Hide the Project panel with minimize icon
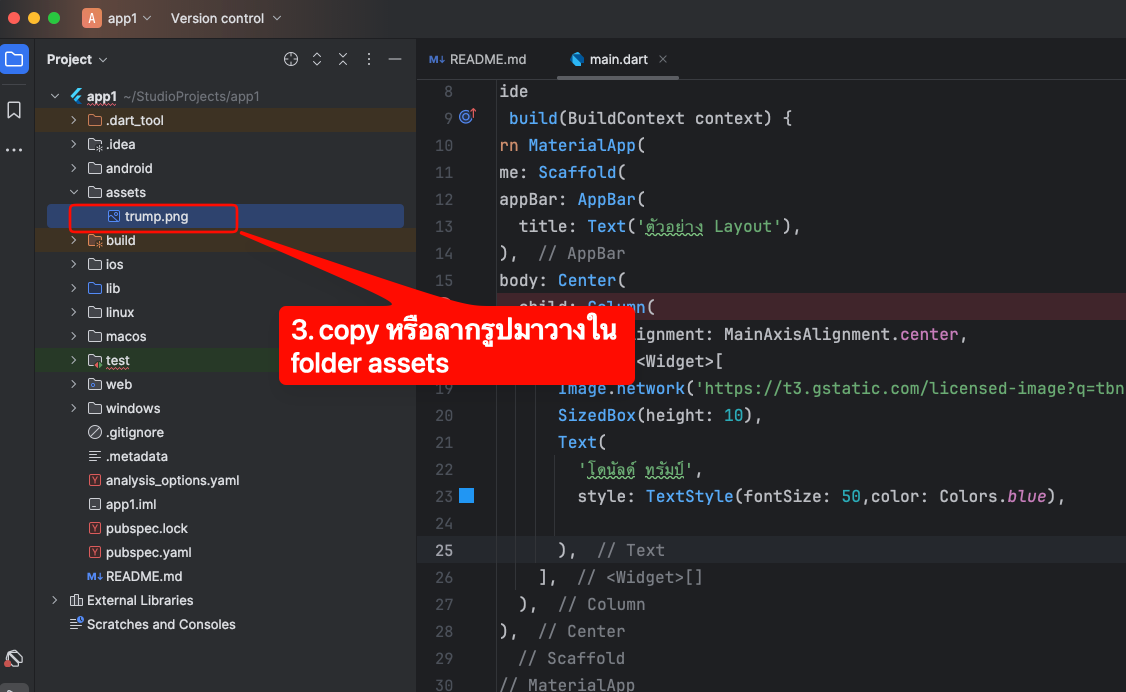1126x692 pixels. point(395,60)
